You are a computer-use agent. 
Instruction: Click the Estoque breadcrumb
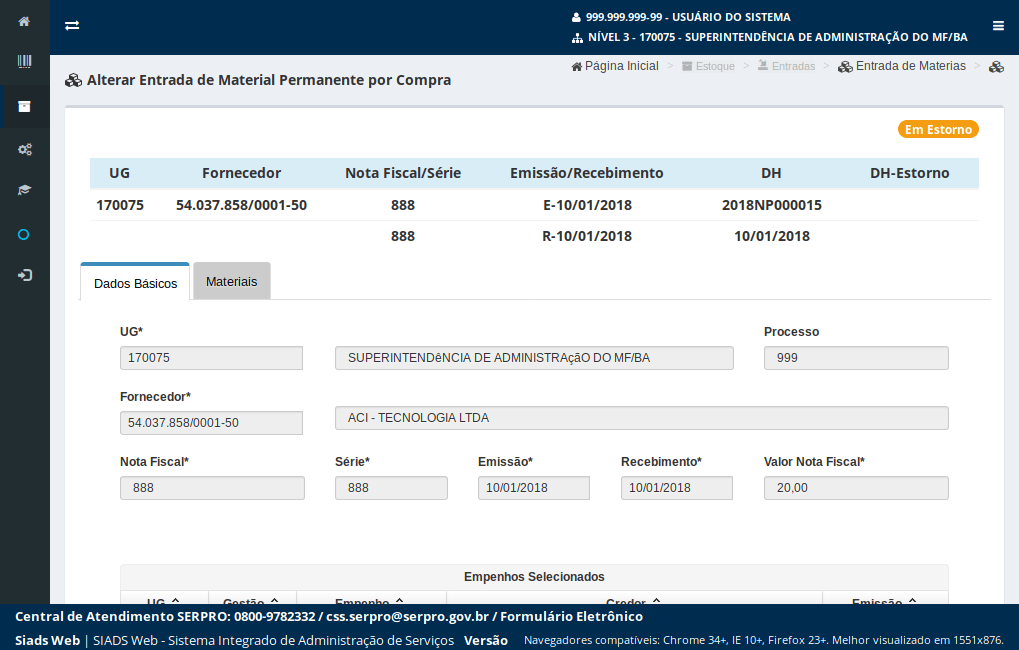[x=708, y=66]
